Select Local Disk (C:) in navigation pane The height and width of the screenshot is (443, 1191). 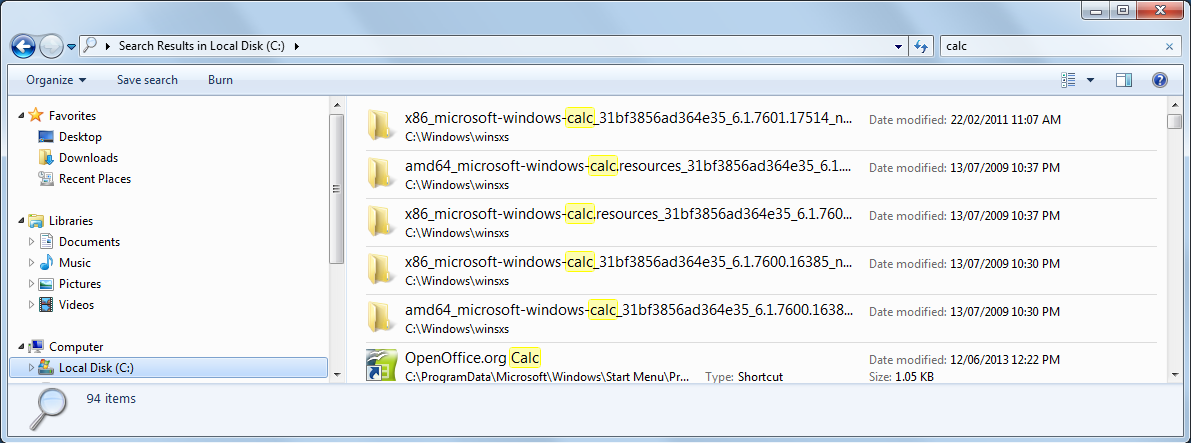pyautogui.click(x=96, y=368)
